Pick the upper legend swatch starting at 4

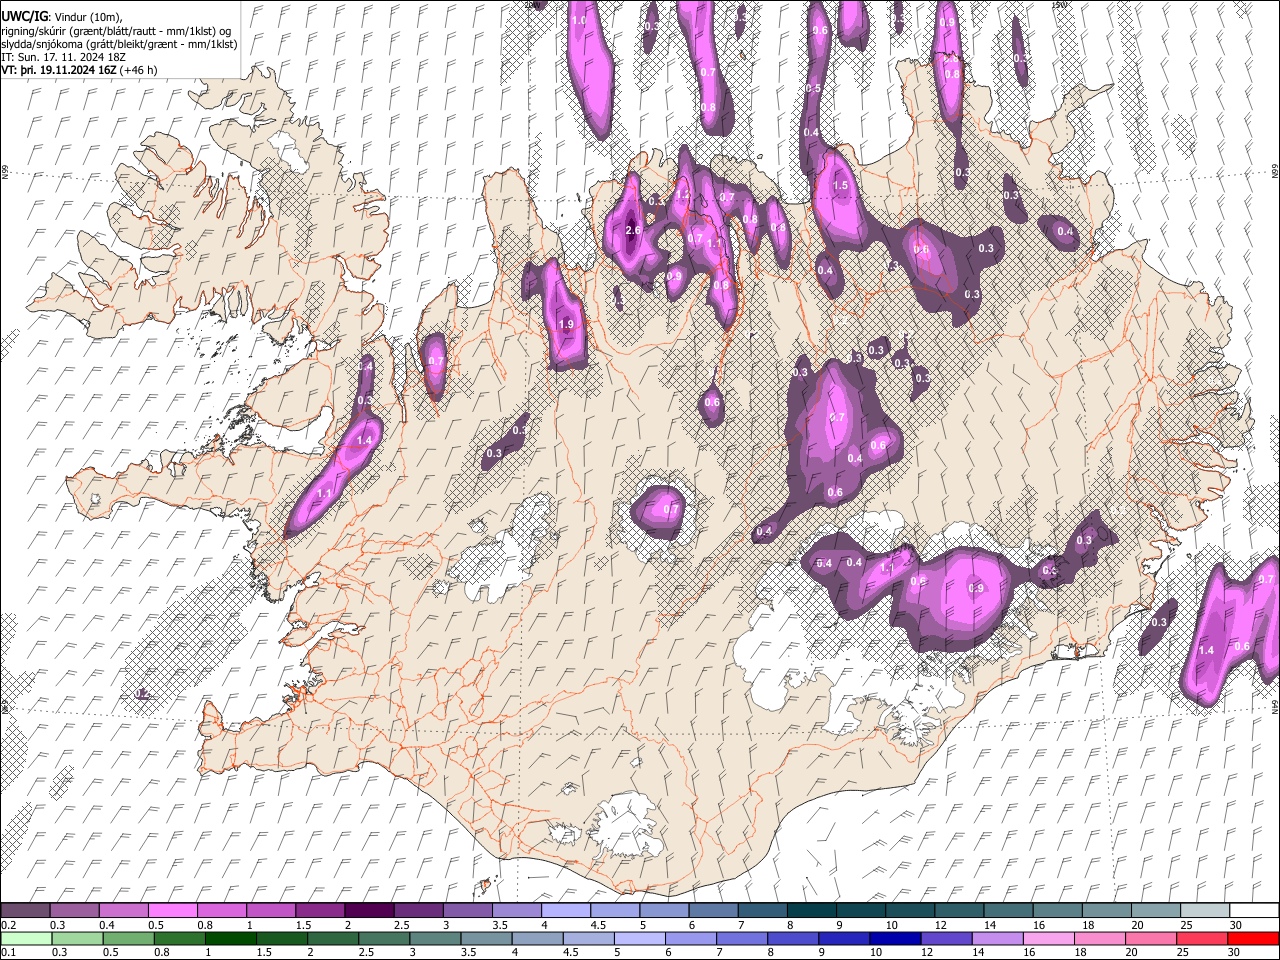pyautogui.click(x=566, y=911)
